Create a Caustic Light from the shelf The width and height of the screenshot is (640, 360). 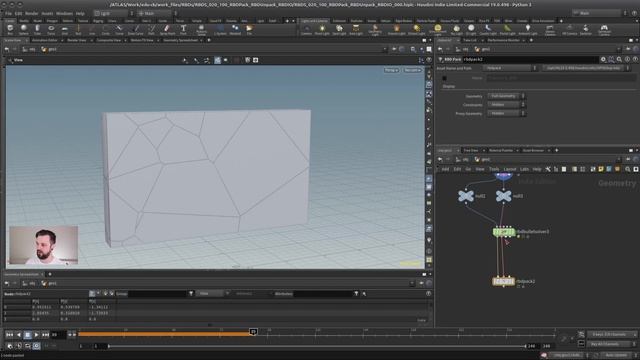point(488,29)
